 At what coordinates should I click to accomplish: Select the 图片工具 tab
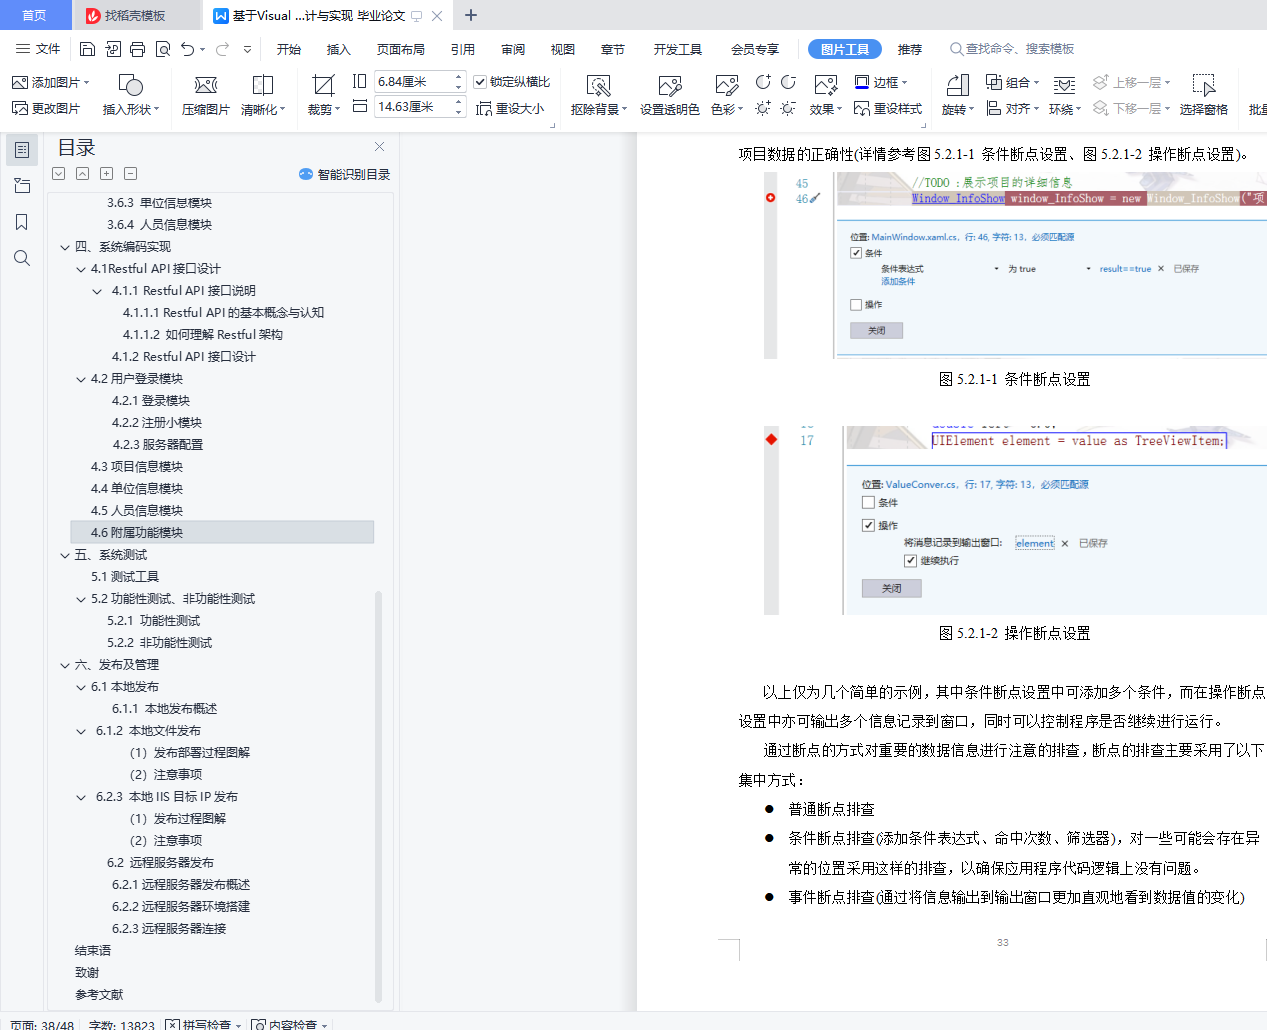pyautogui.click(x=845, y=49)
